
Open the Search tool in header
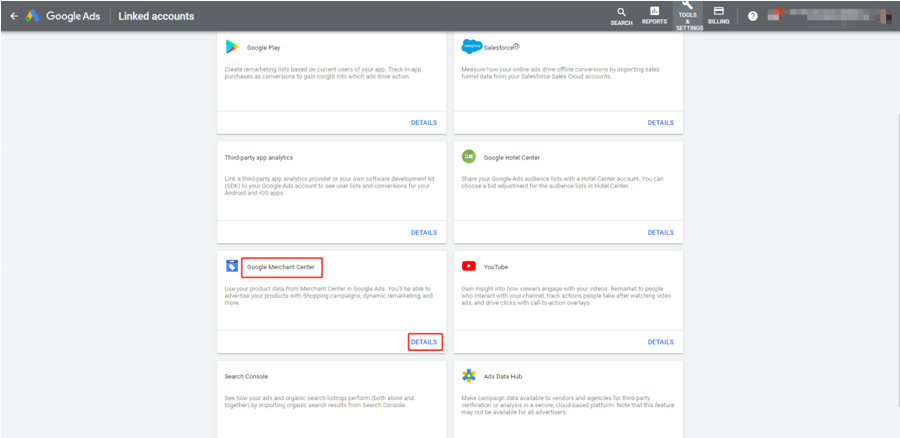click(x=621, y=17)
